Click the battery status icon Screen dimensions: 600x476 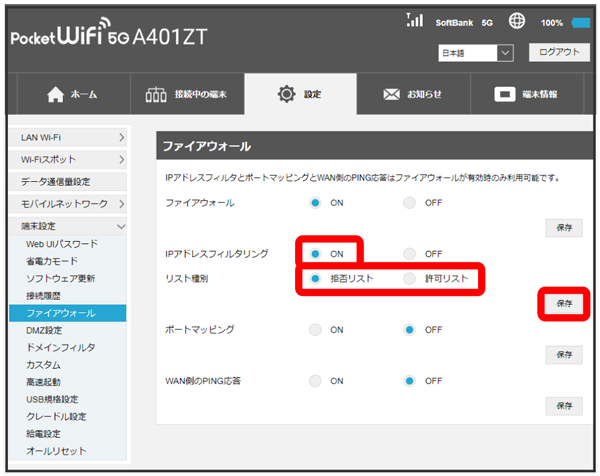pos(580,22)
